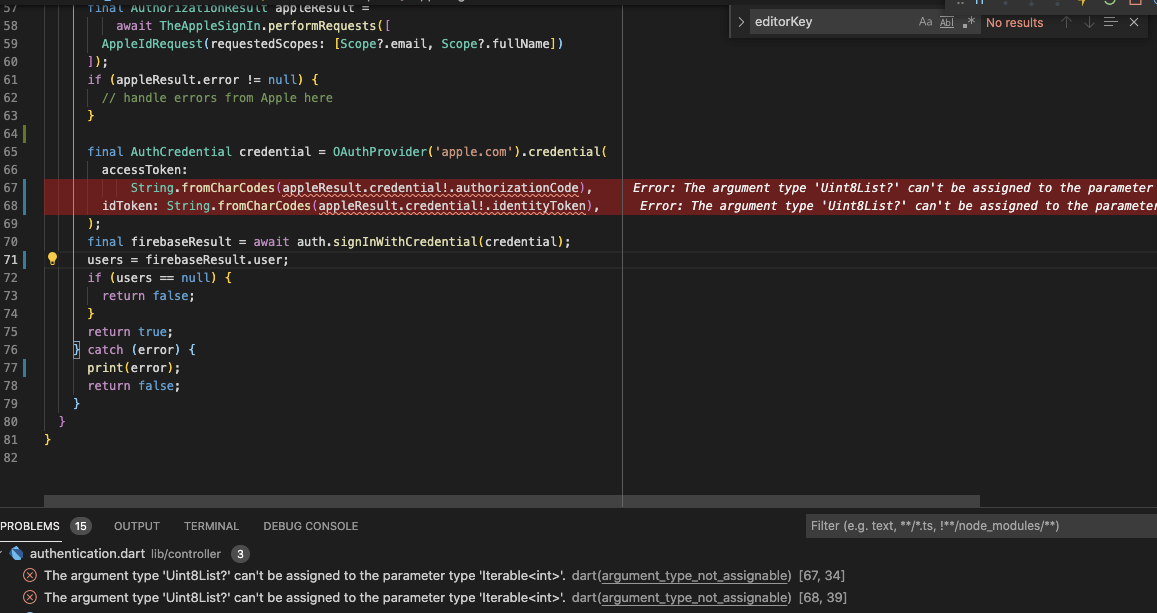Click the Previous Match arrow in the find widget

[x=1067, y=21]
